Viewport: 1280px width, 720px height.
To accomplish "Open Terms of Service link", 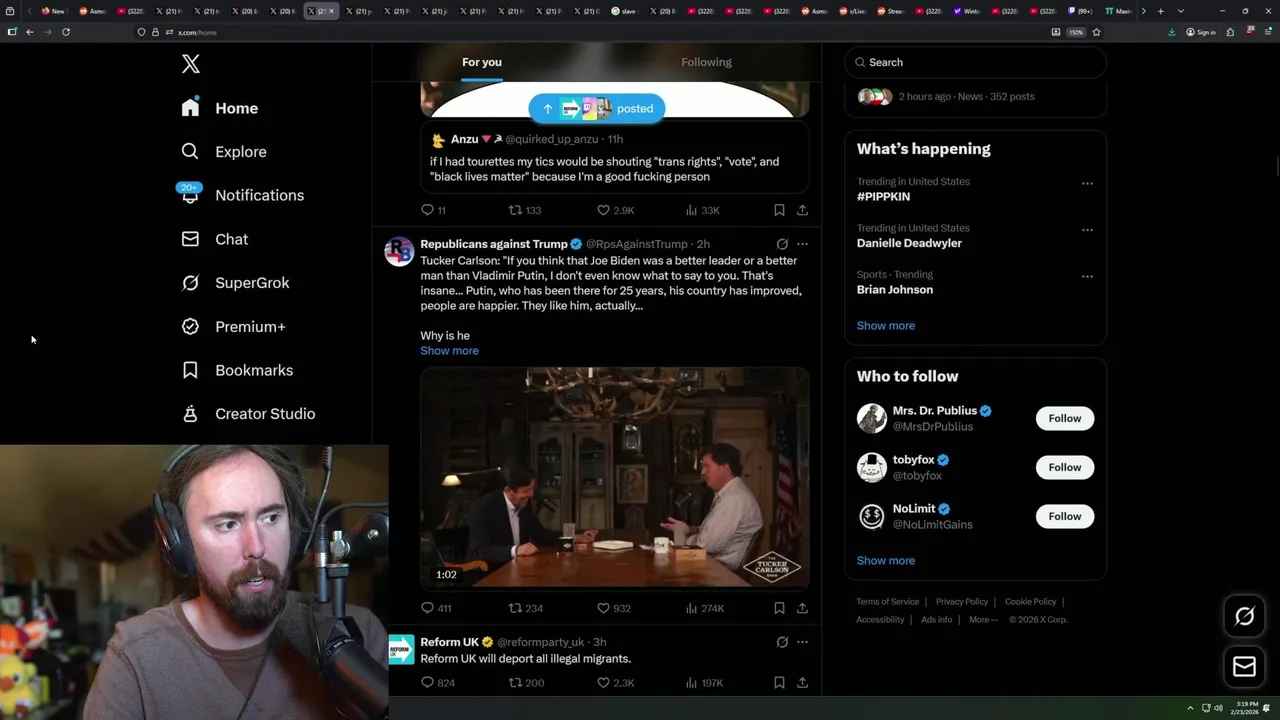I will tap(887, 602).
